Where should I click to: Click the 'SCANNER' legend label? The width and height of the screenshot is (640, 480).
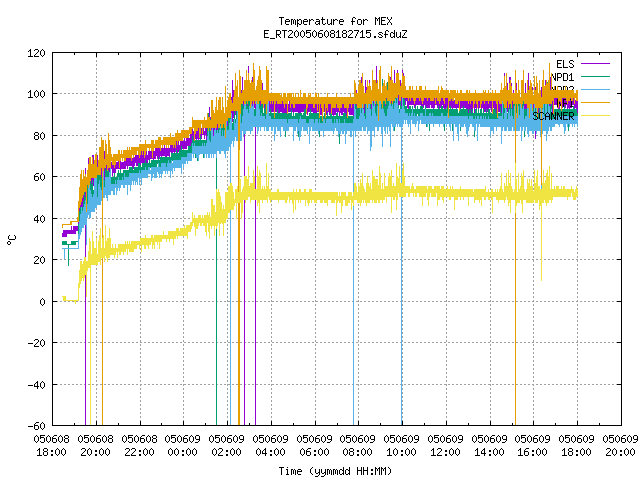[x=553, y=116]
